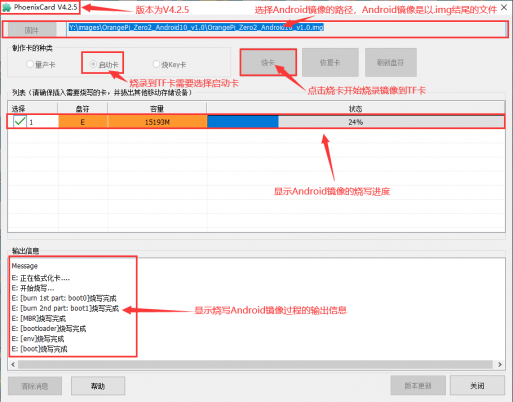The width and height of the screenshot is (513, 402).
Task: Click the PhoenixCard app icon in title bar
Action: (x=6, y=7)
